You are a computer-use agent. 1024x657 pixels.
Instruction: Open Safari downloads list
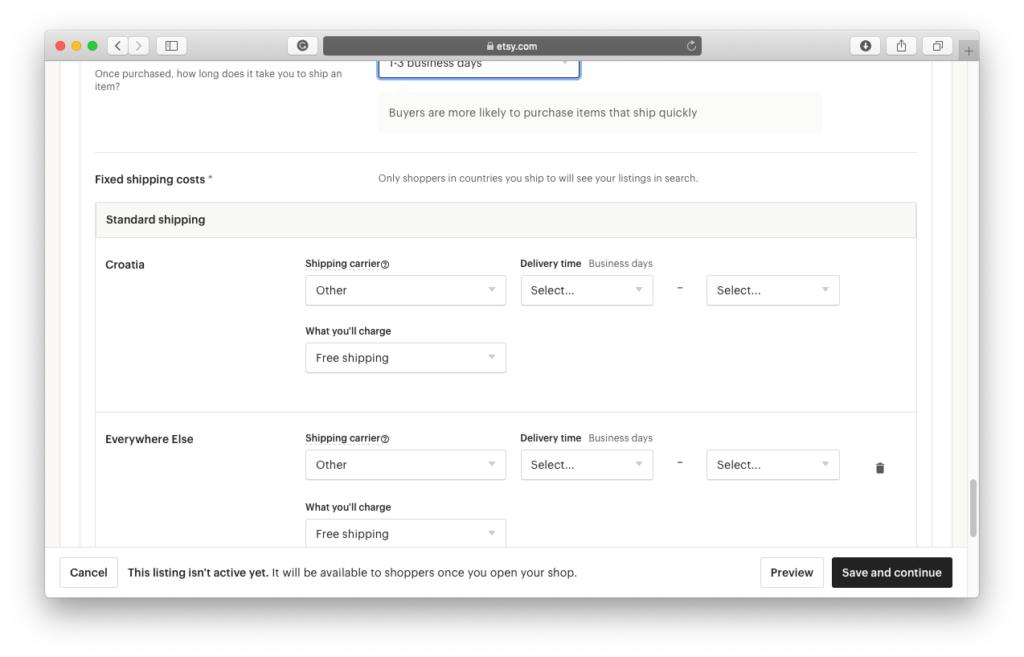(865, 46)
